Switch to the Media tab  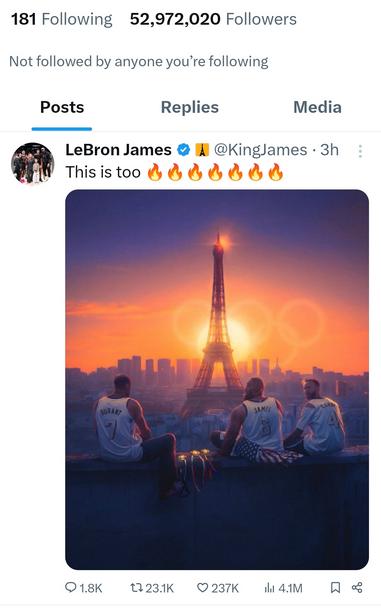[317, 107]
